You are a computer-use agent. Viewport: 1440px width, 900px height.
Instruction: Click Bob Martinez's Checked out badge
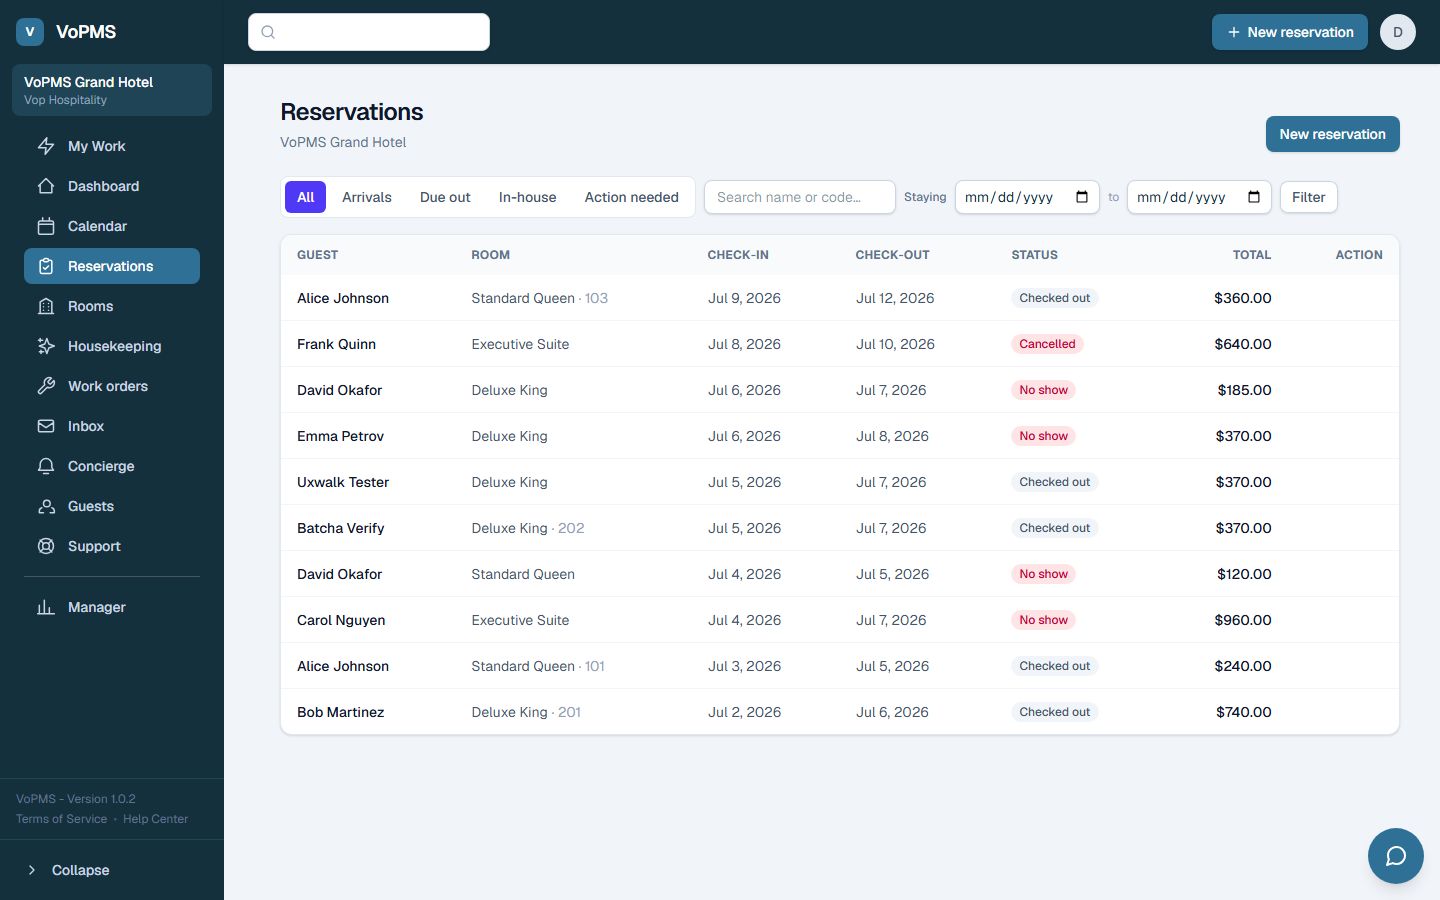(x=1055, y=712)
